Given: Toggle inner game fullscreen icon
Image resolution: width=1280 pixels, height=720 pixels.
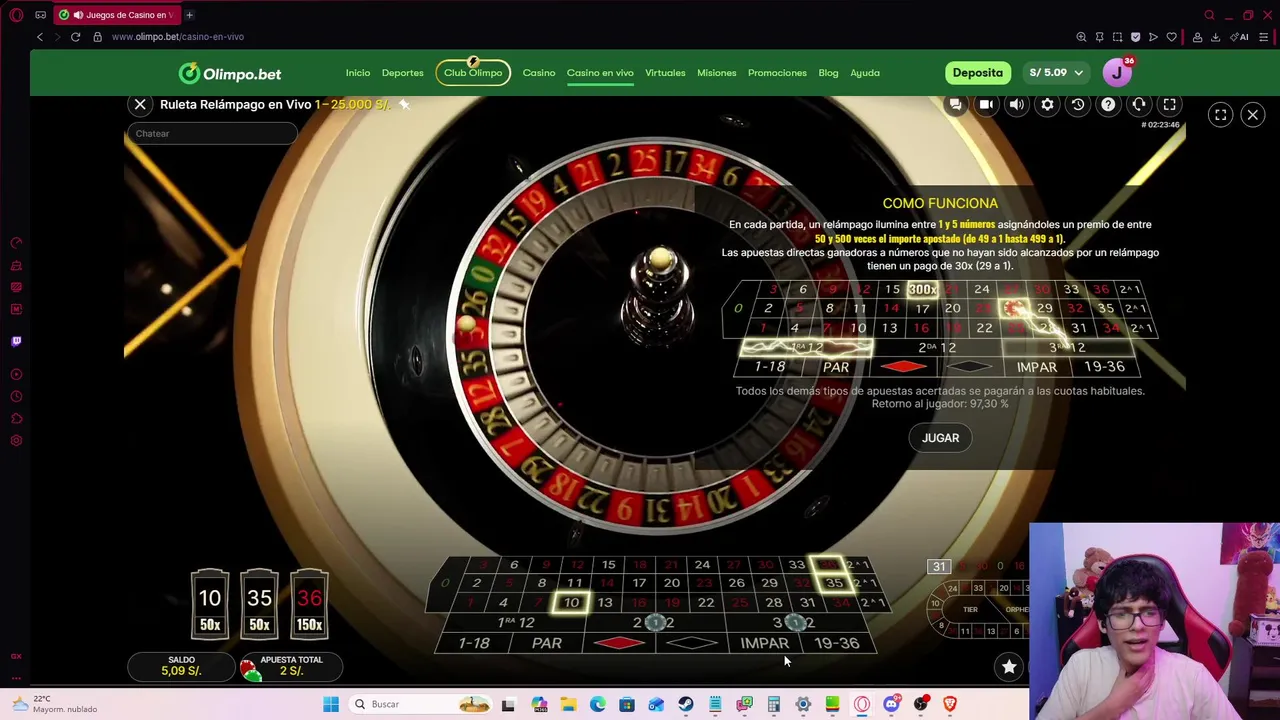Looking at the screenshot, I should tap(1169, 104).
